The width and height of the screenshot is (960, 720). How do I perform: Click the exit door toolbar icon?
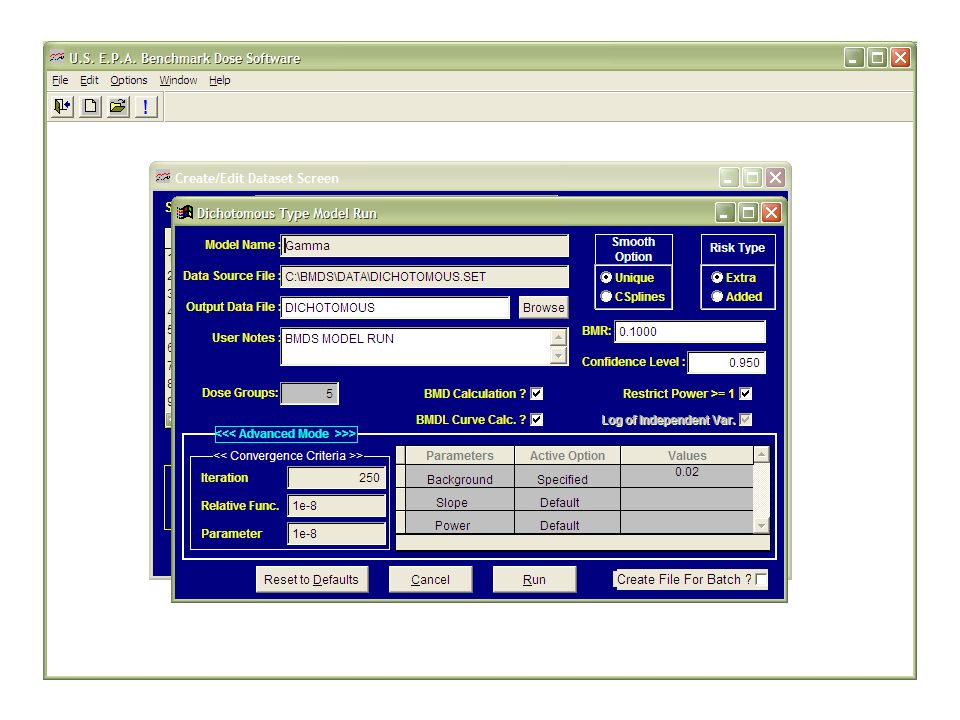tap(62, 107)
